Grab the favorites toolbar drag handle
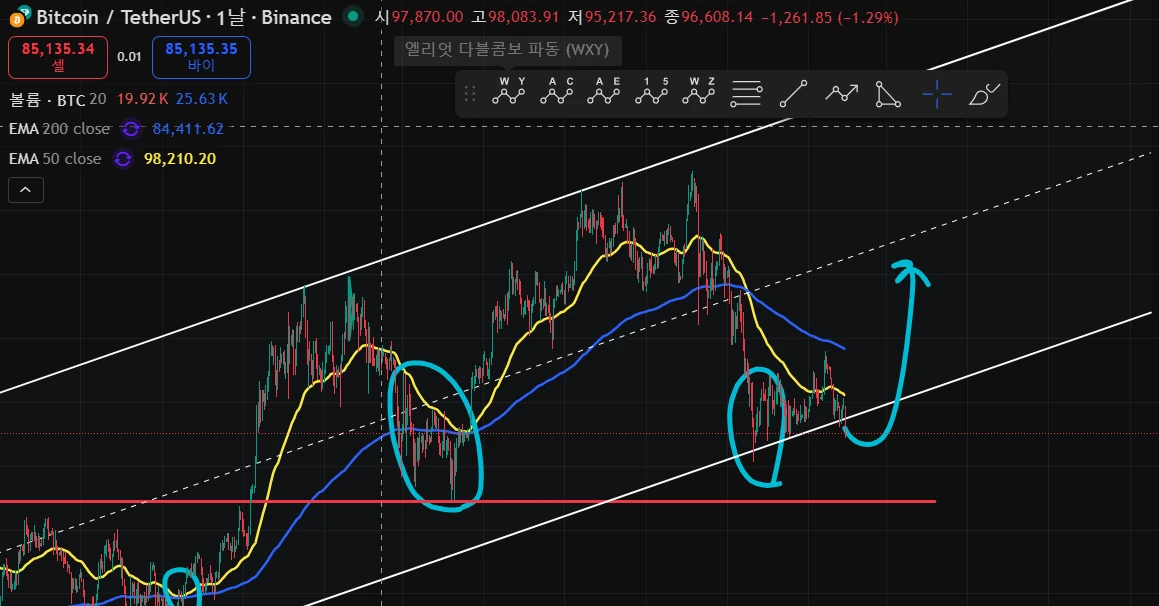The height and width of the screenshot is (606, 1159). pyautogui.click(x=469, y=94)
